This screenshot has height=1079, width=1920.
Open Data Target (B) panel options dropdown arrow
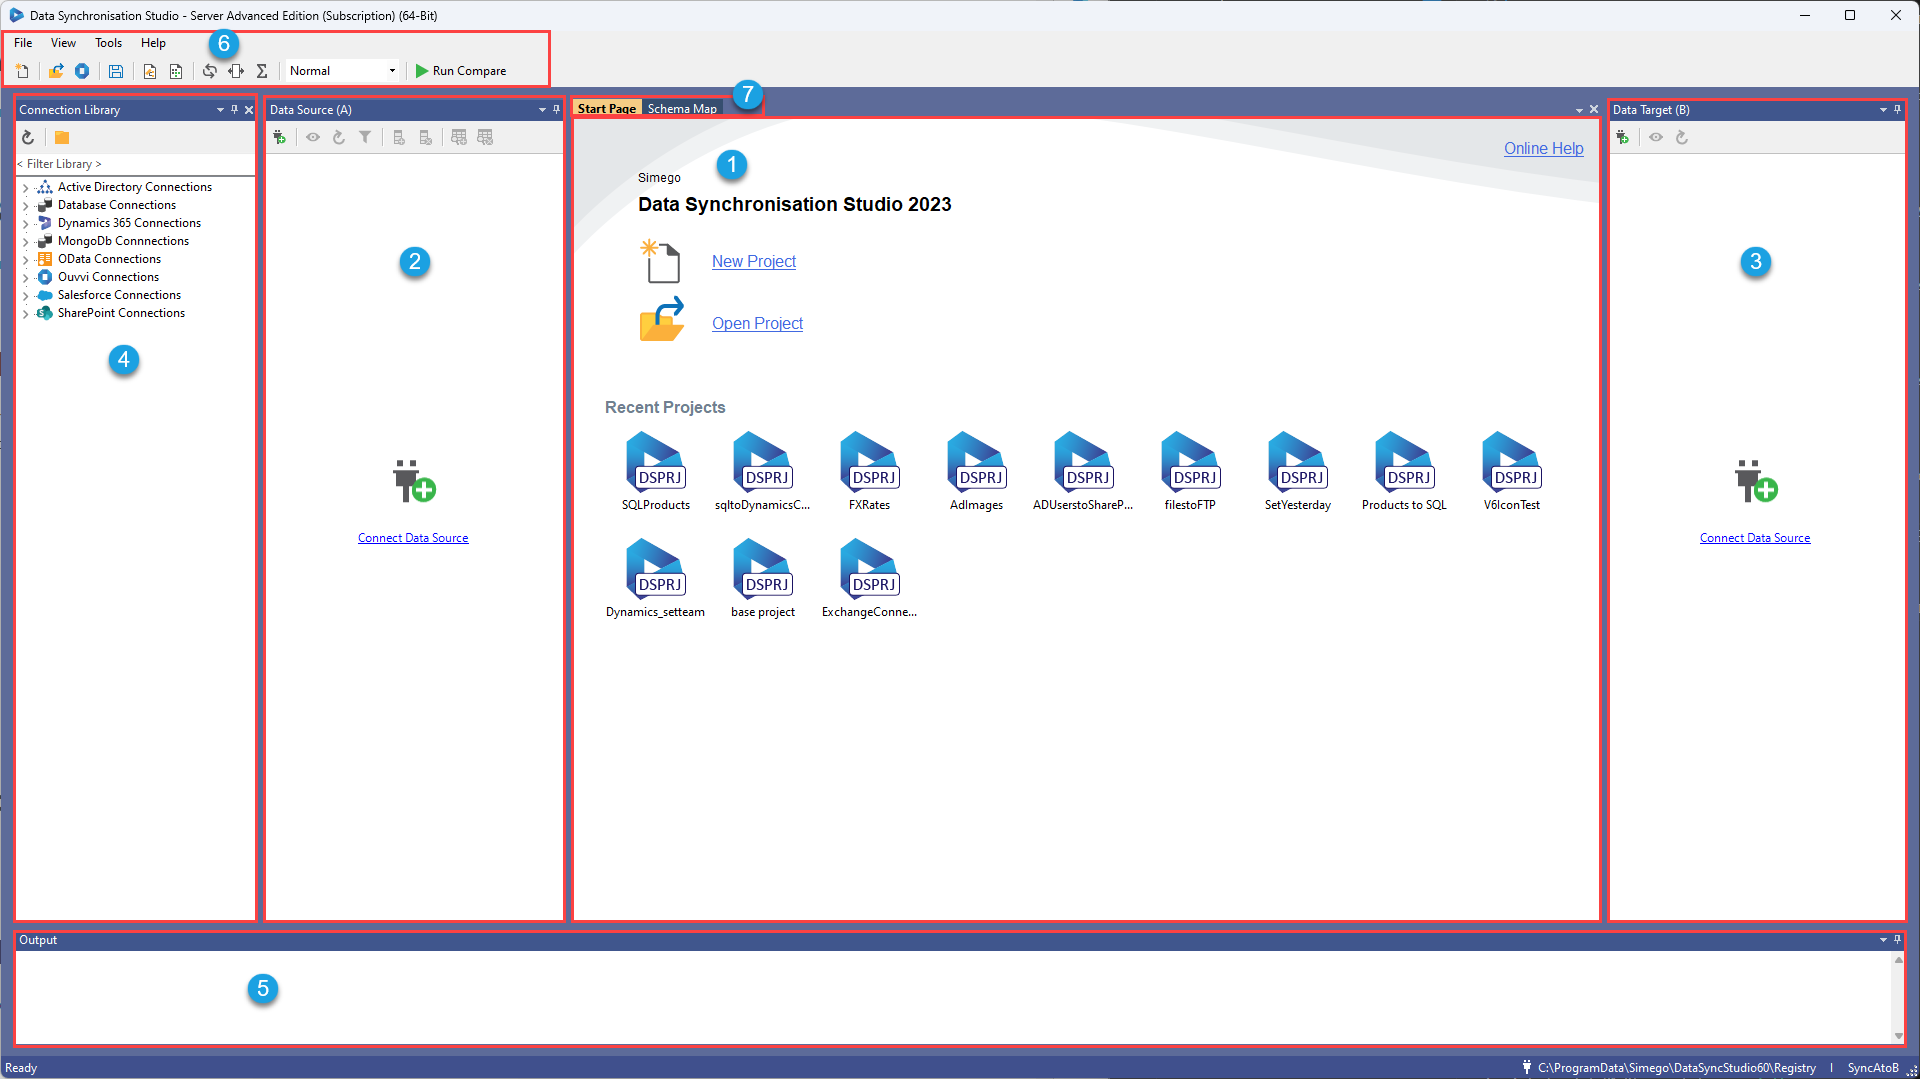pos(1883,110)
